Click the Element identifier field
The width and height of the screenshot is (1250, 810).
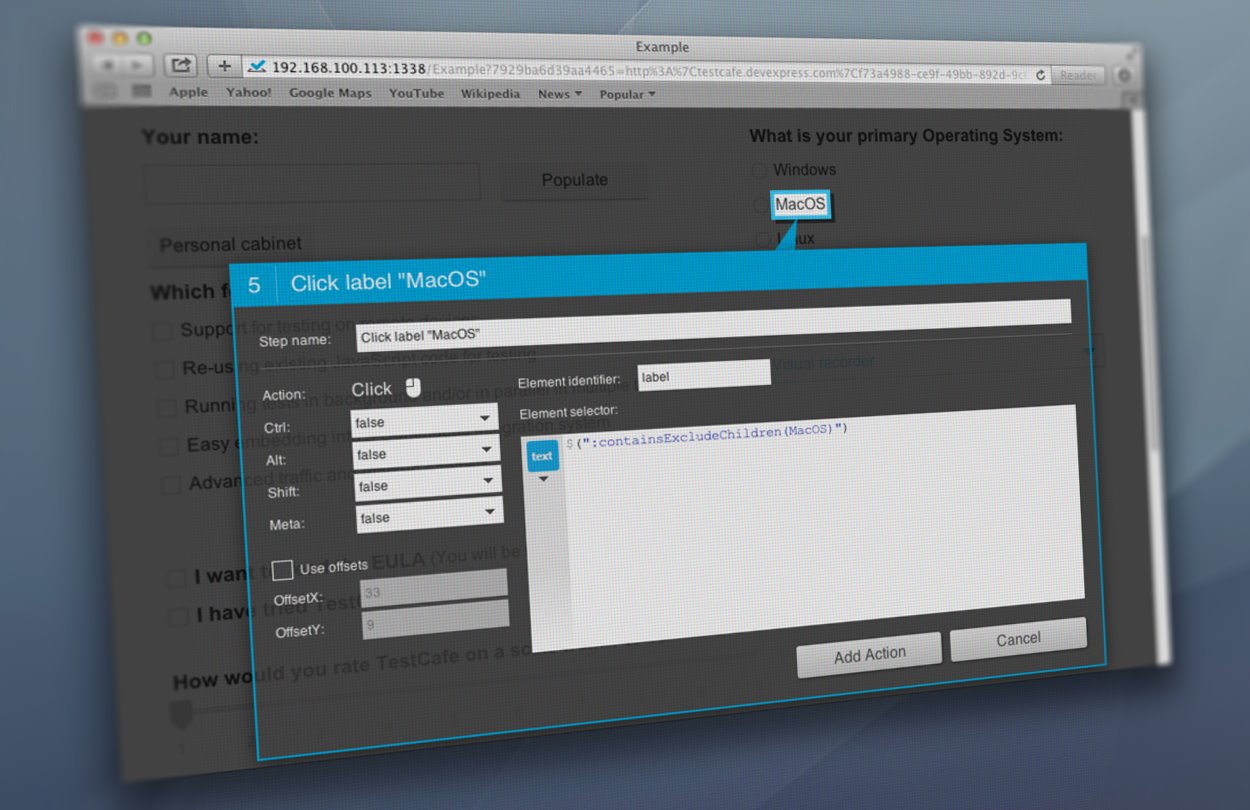704,375
